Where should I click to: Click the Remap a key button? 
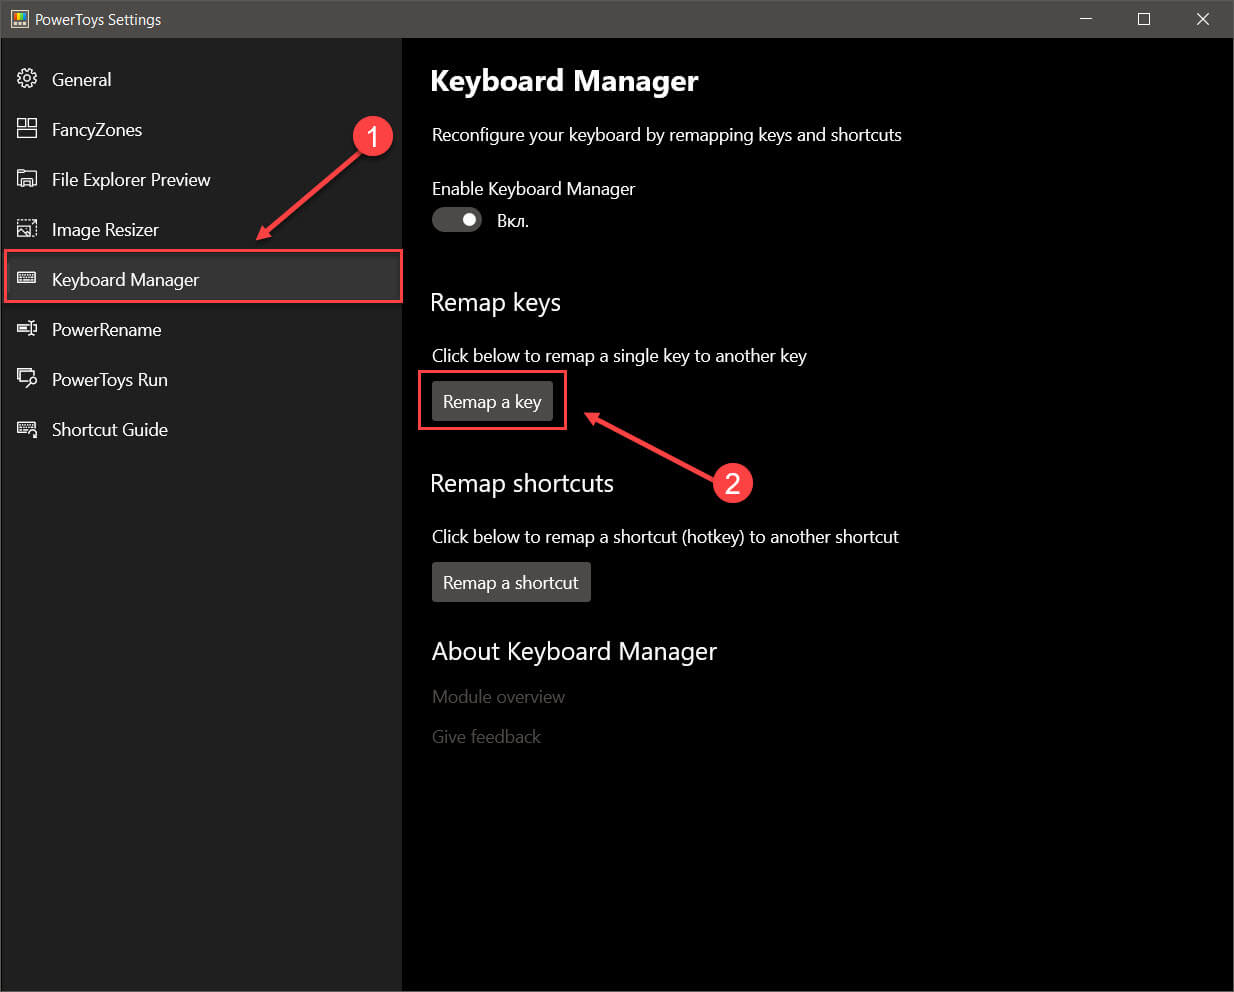pyautogui.click(x=492, y=401)
